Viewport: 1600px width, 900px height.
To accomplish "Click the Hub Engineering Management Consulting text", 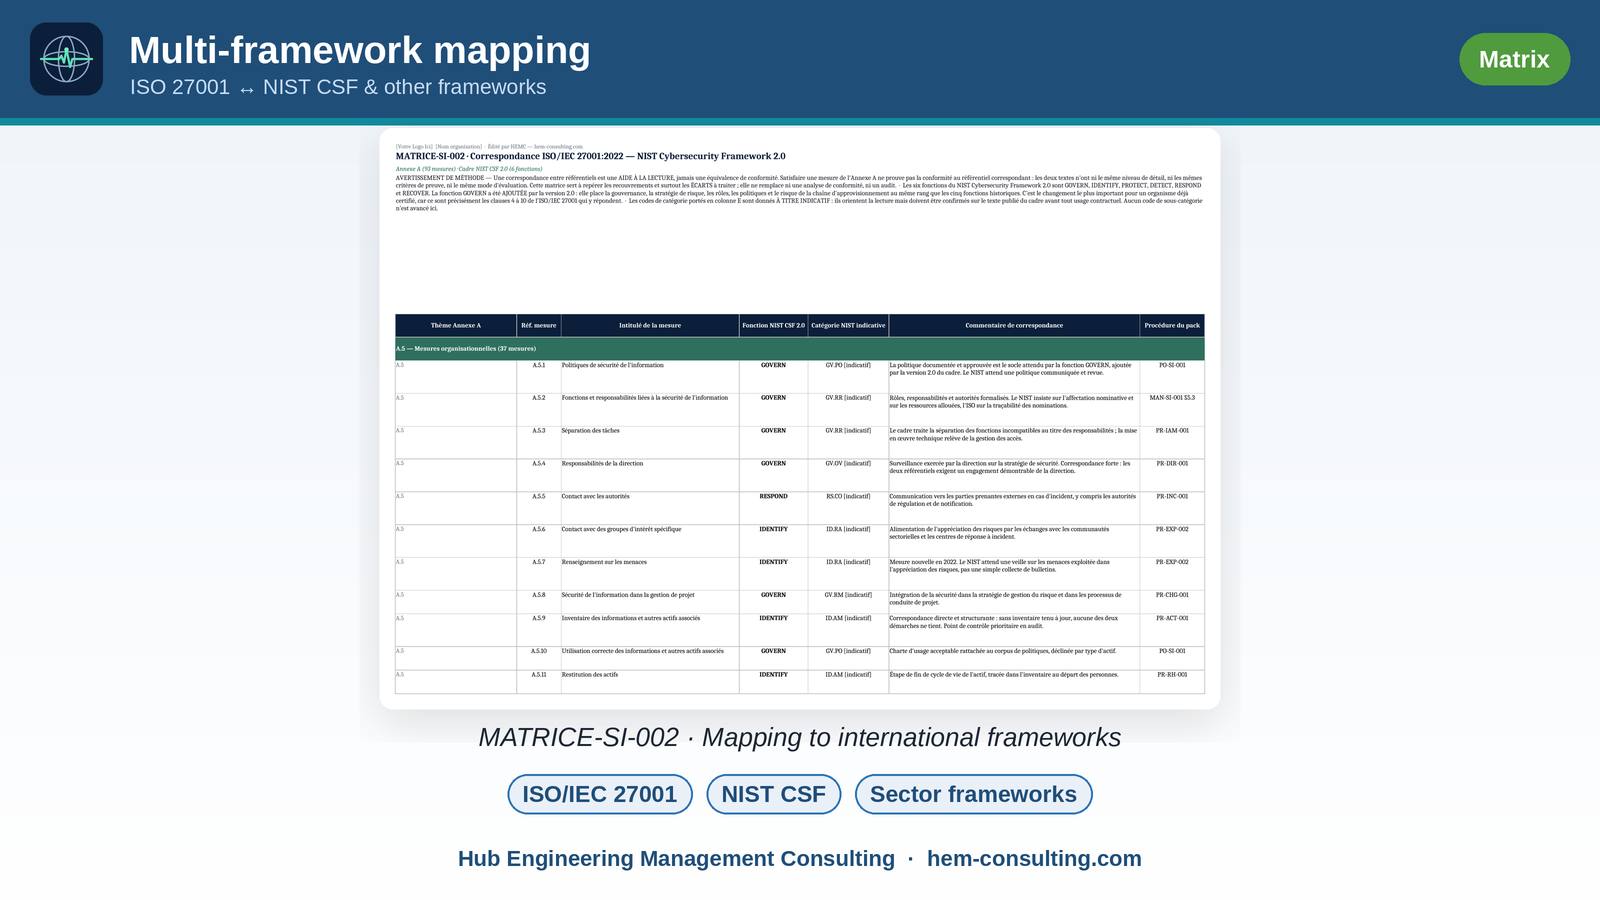I will point(676,858).
